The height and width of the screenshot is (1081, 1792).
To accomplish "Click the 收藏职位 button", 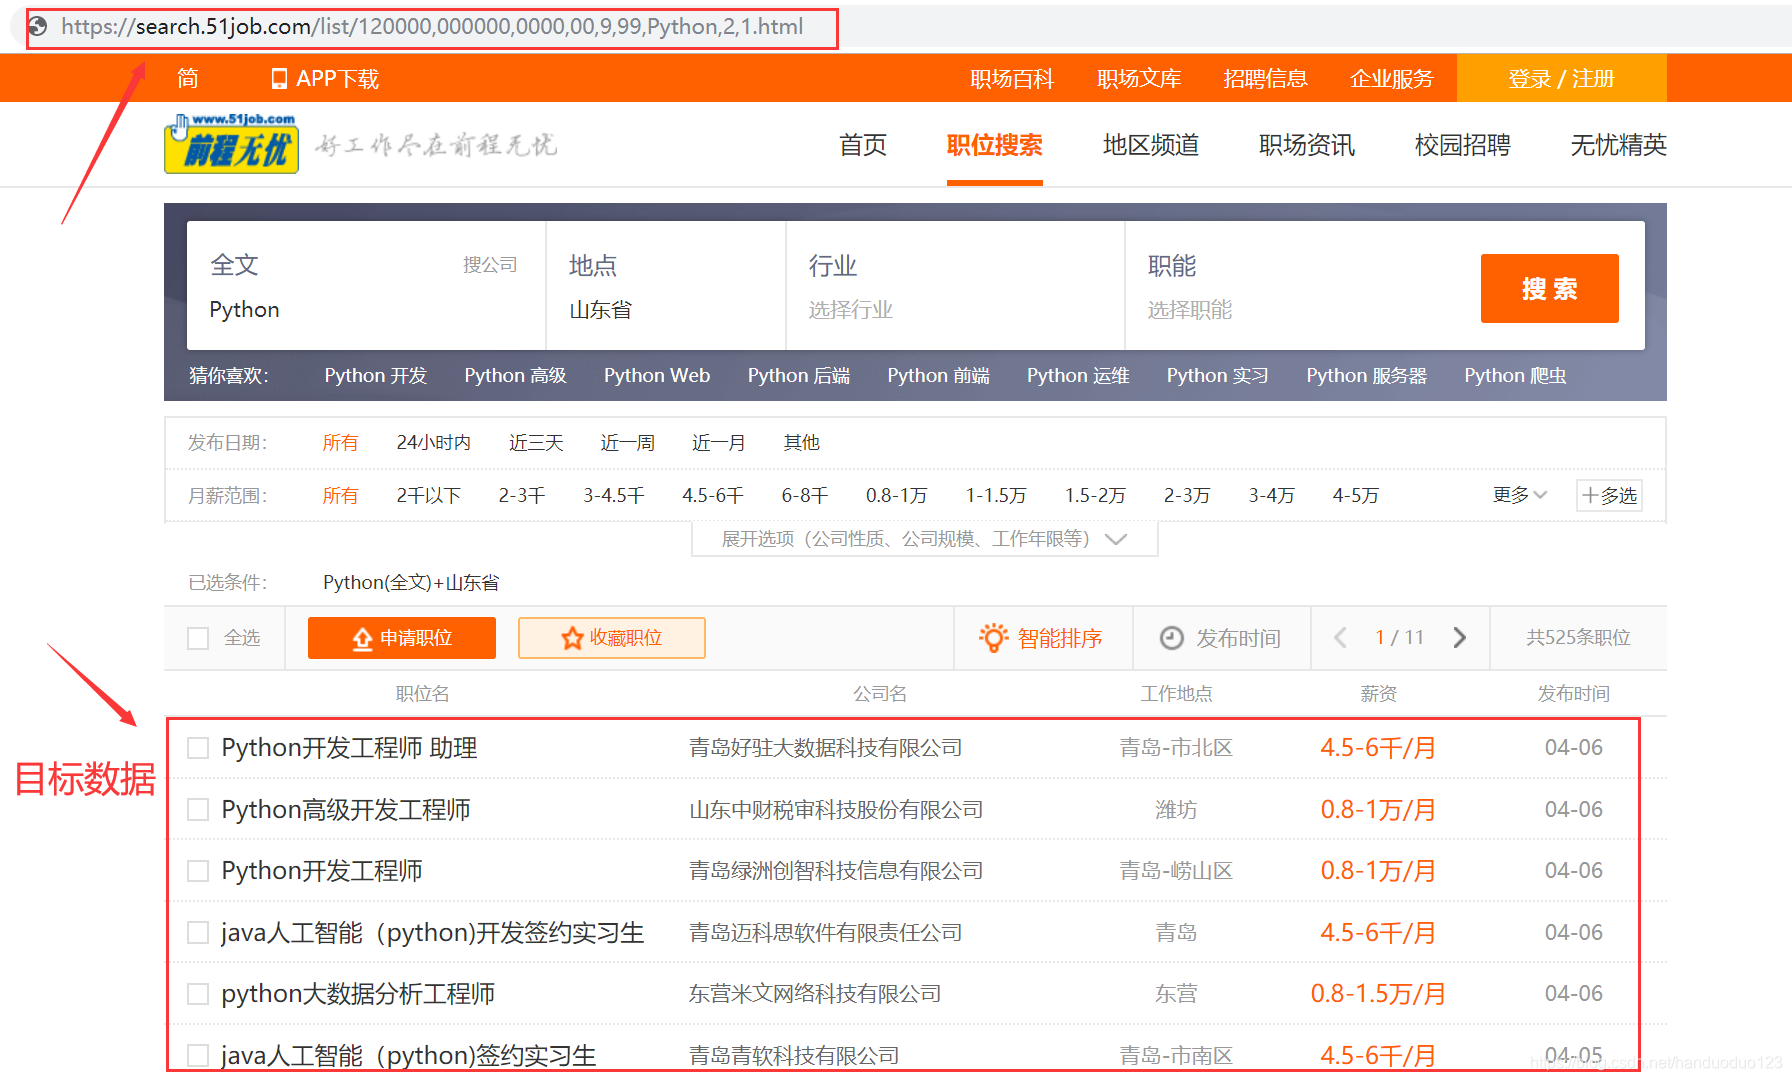I will pyautogui.click(x=612, y=638).
